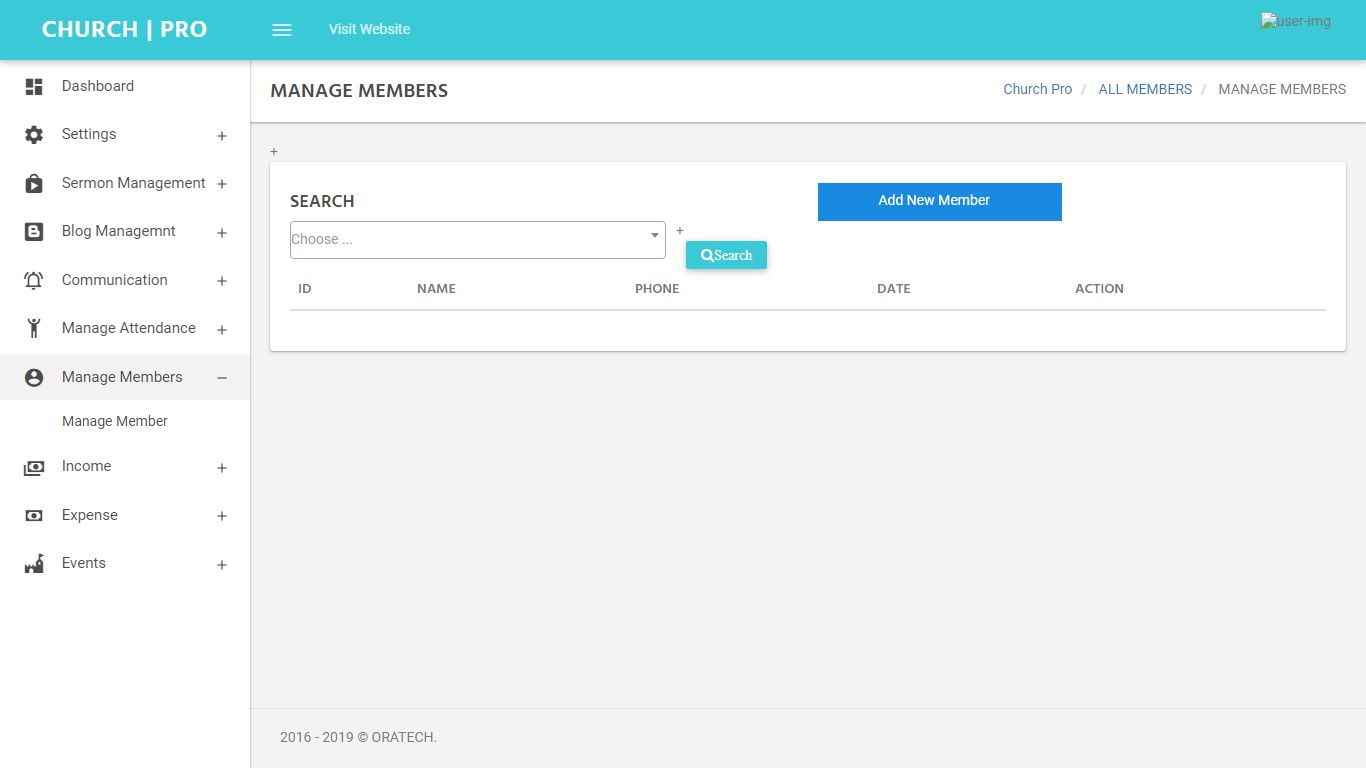This screenshot has width=1366, height=768.
Task: Select the Expense menu label
Action: 90,515
